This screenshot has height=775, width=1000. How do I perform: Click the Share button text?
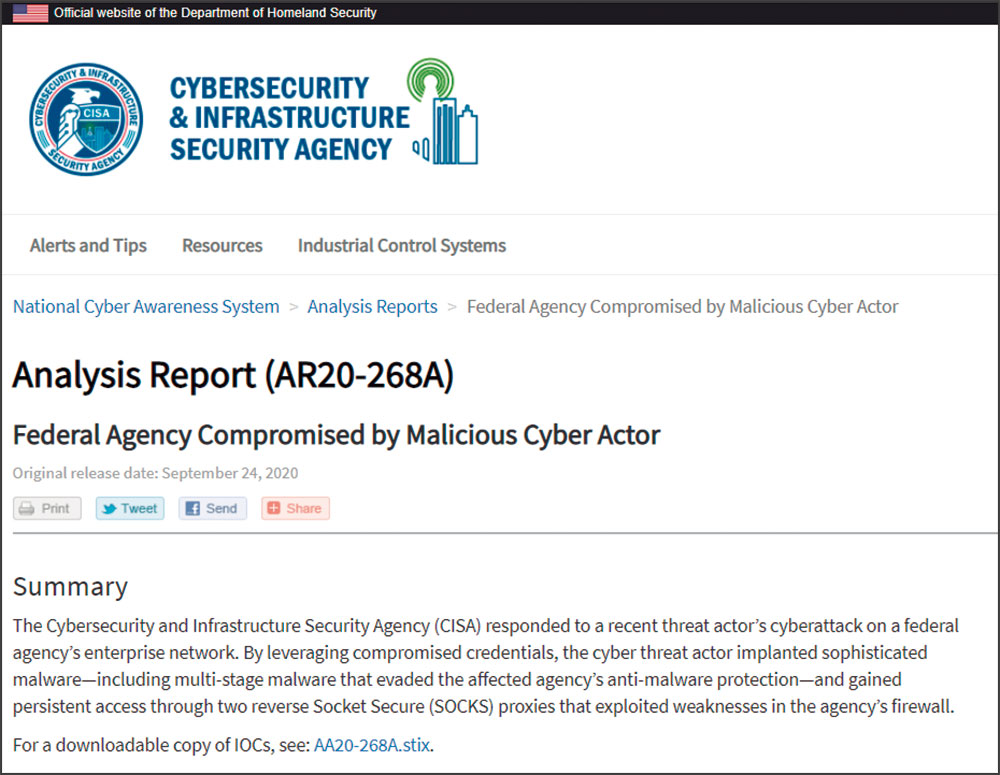304,508
